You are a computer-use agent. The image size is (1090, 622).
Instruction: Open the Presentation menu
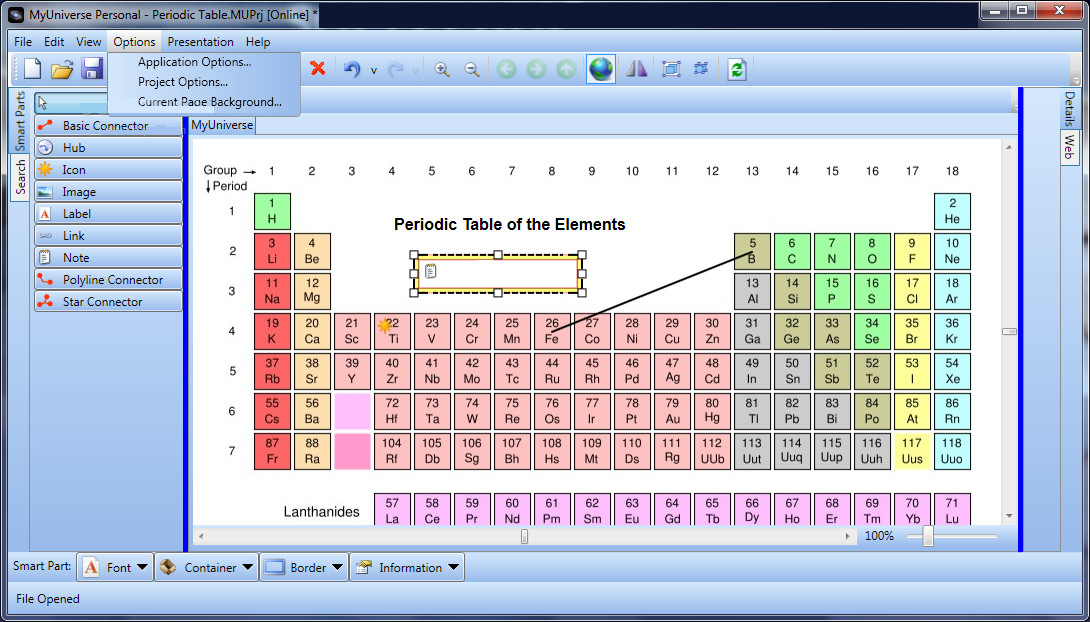tap(200, 42)
